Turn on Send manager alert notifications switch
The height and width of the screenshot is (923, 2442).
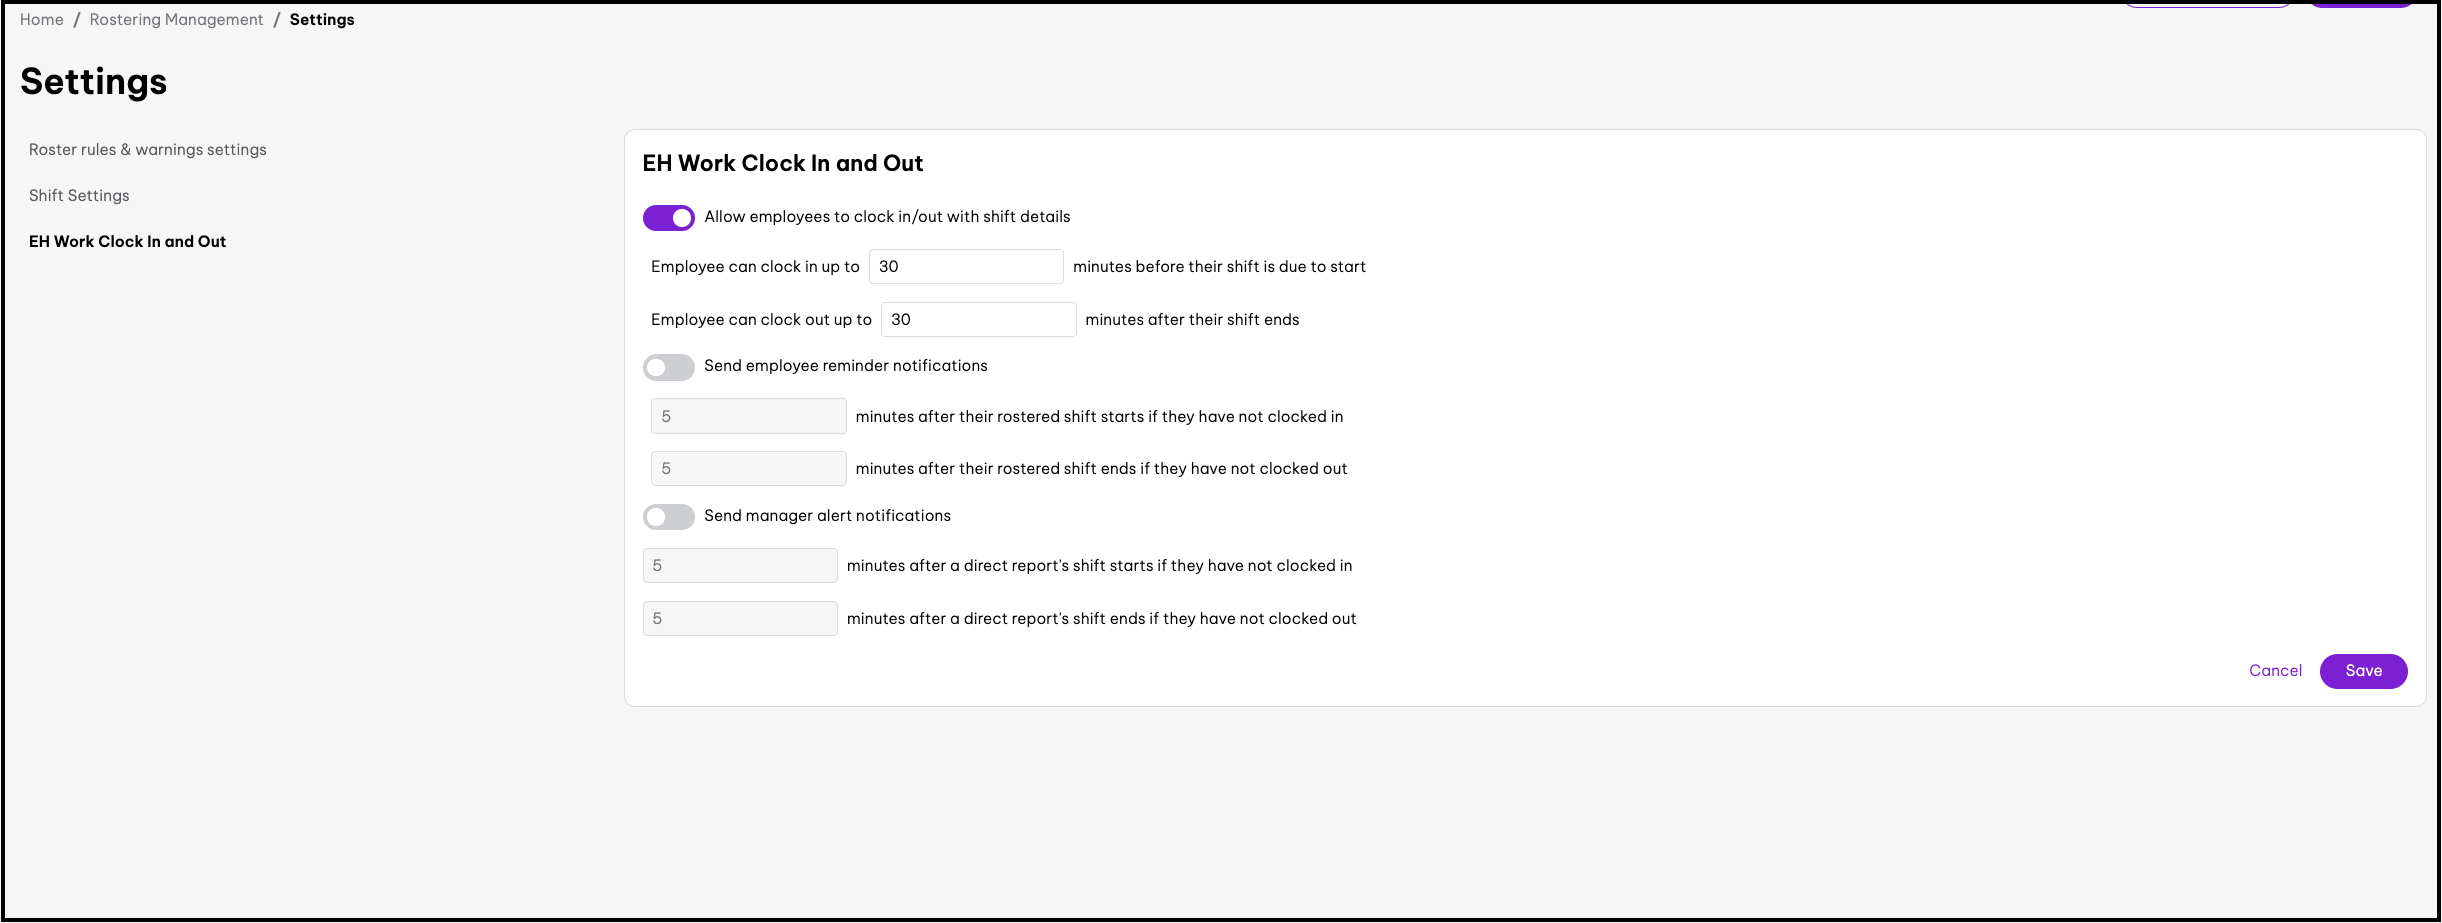coord(668,517)
